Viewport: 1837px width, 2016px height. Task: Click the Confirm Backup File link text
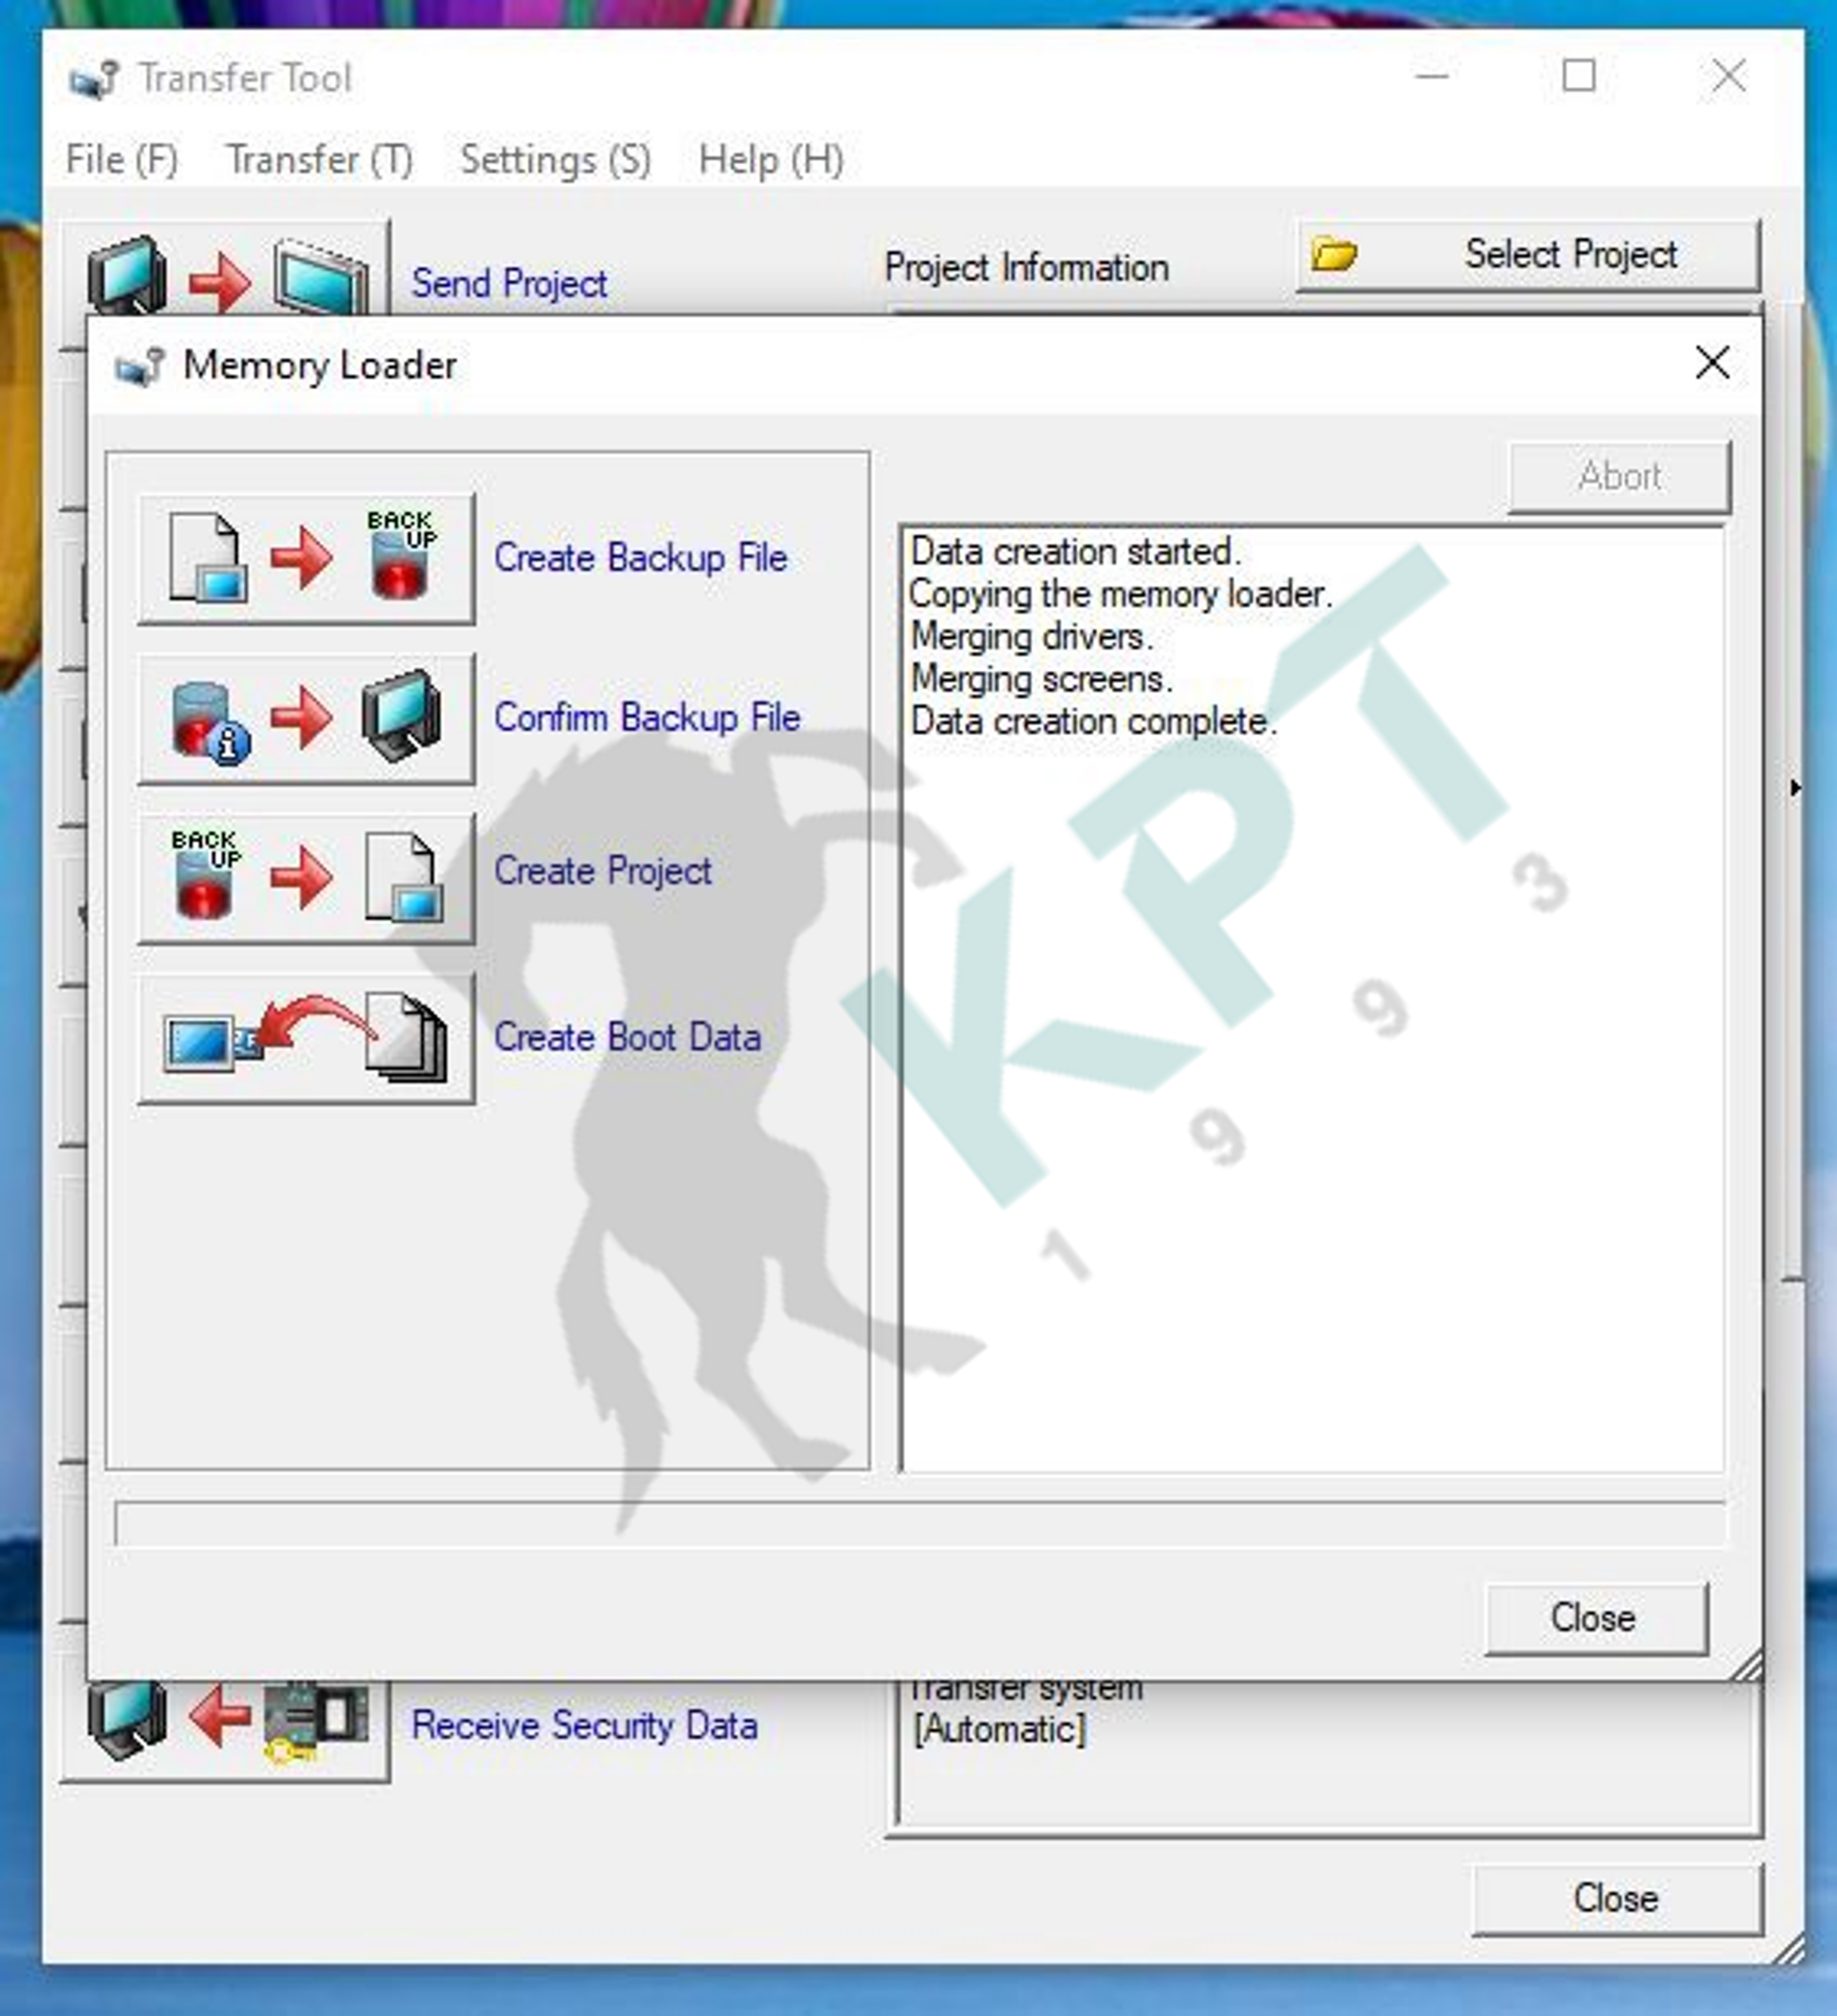click(647, 718)
